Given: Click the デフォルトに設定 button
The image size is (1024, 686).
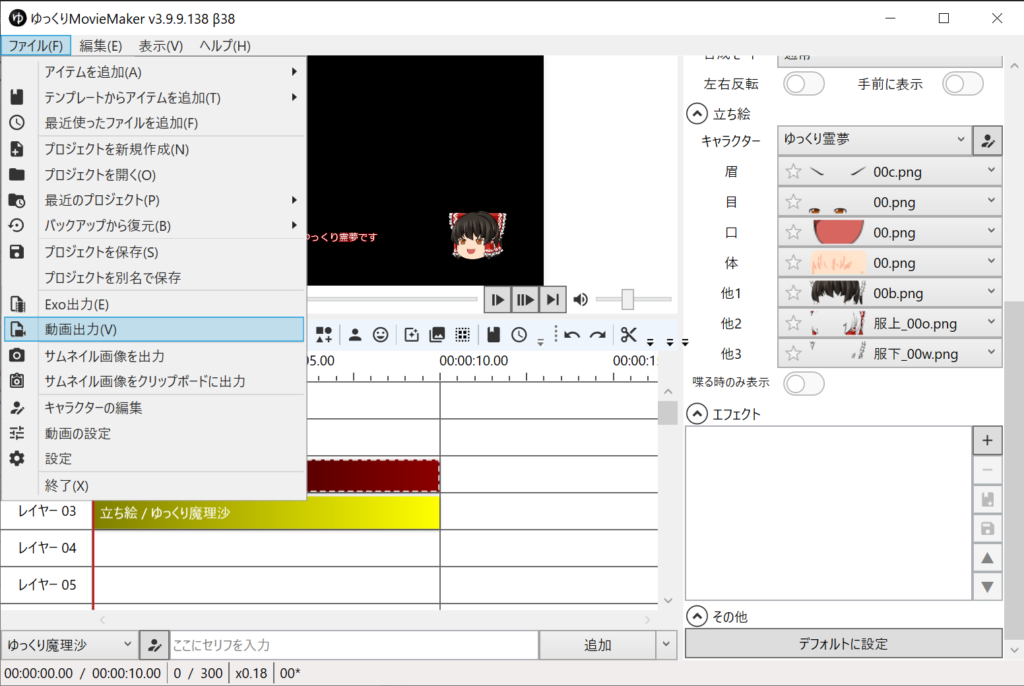Looking at the screenshot, I should (843, 644).
